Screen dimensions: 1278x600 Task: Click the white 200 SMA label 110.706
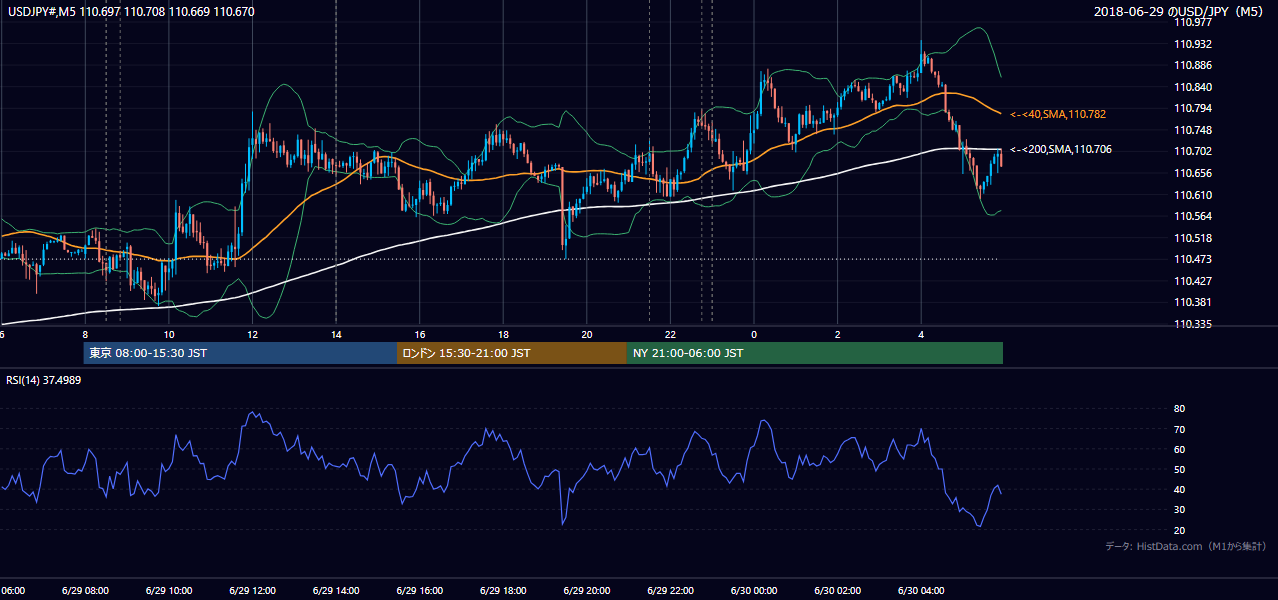tap(1060, 150)
